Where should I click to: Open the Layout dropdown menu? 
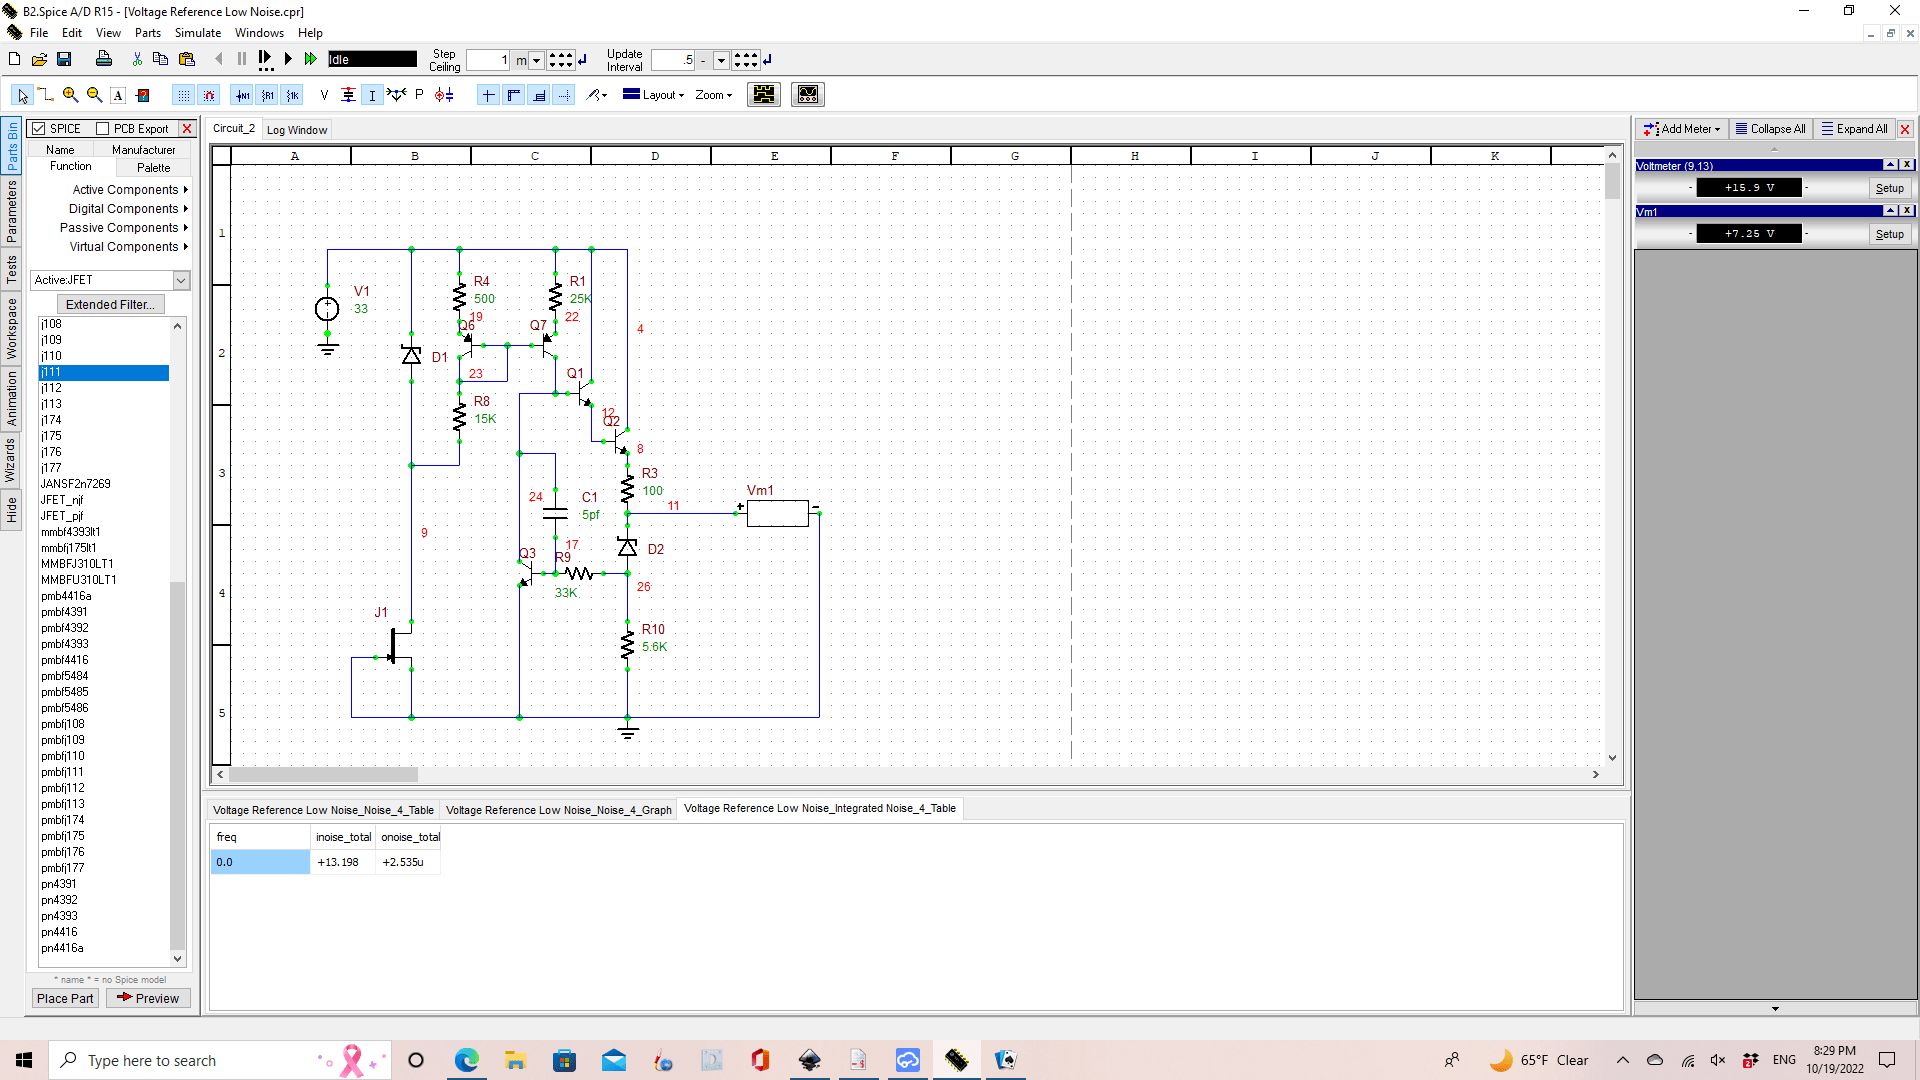(654, 95)
